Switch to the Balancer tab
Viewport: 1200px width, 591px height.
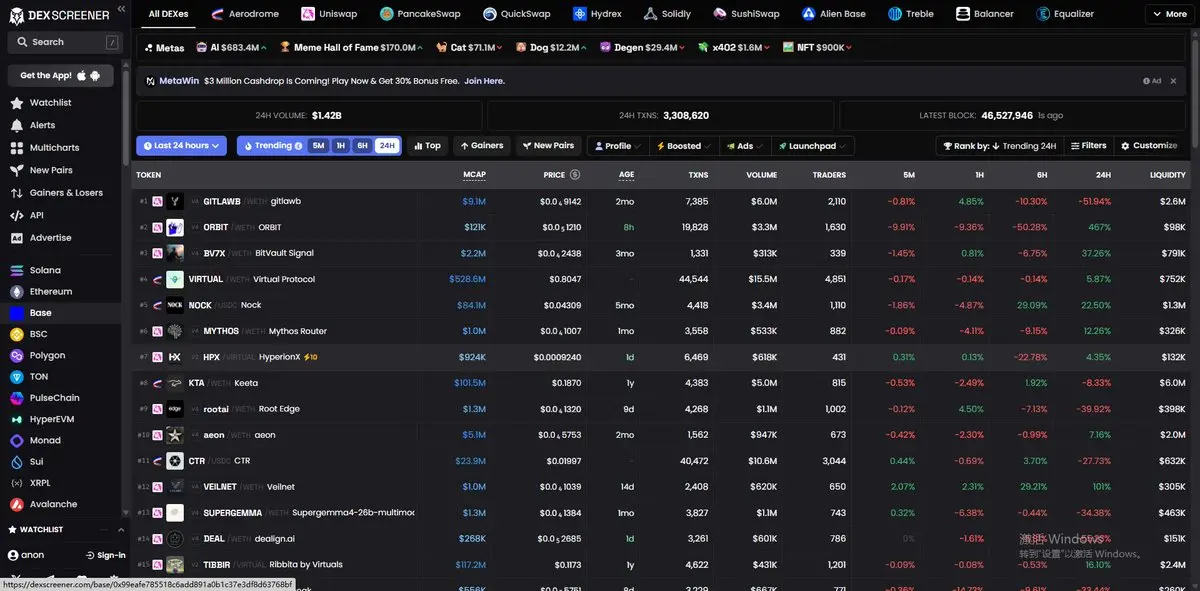pos(985,14)
